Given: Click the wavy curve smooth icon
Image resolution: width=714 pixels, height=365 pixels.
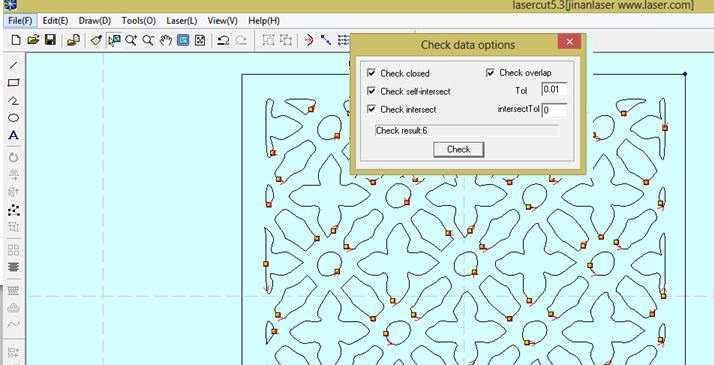Looking at the screenshot, I should point(14,324).
